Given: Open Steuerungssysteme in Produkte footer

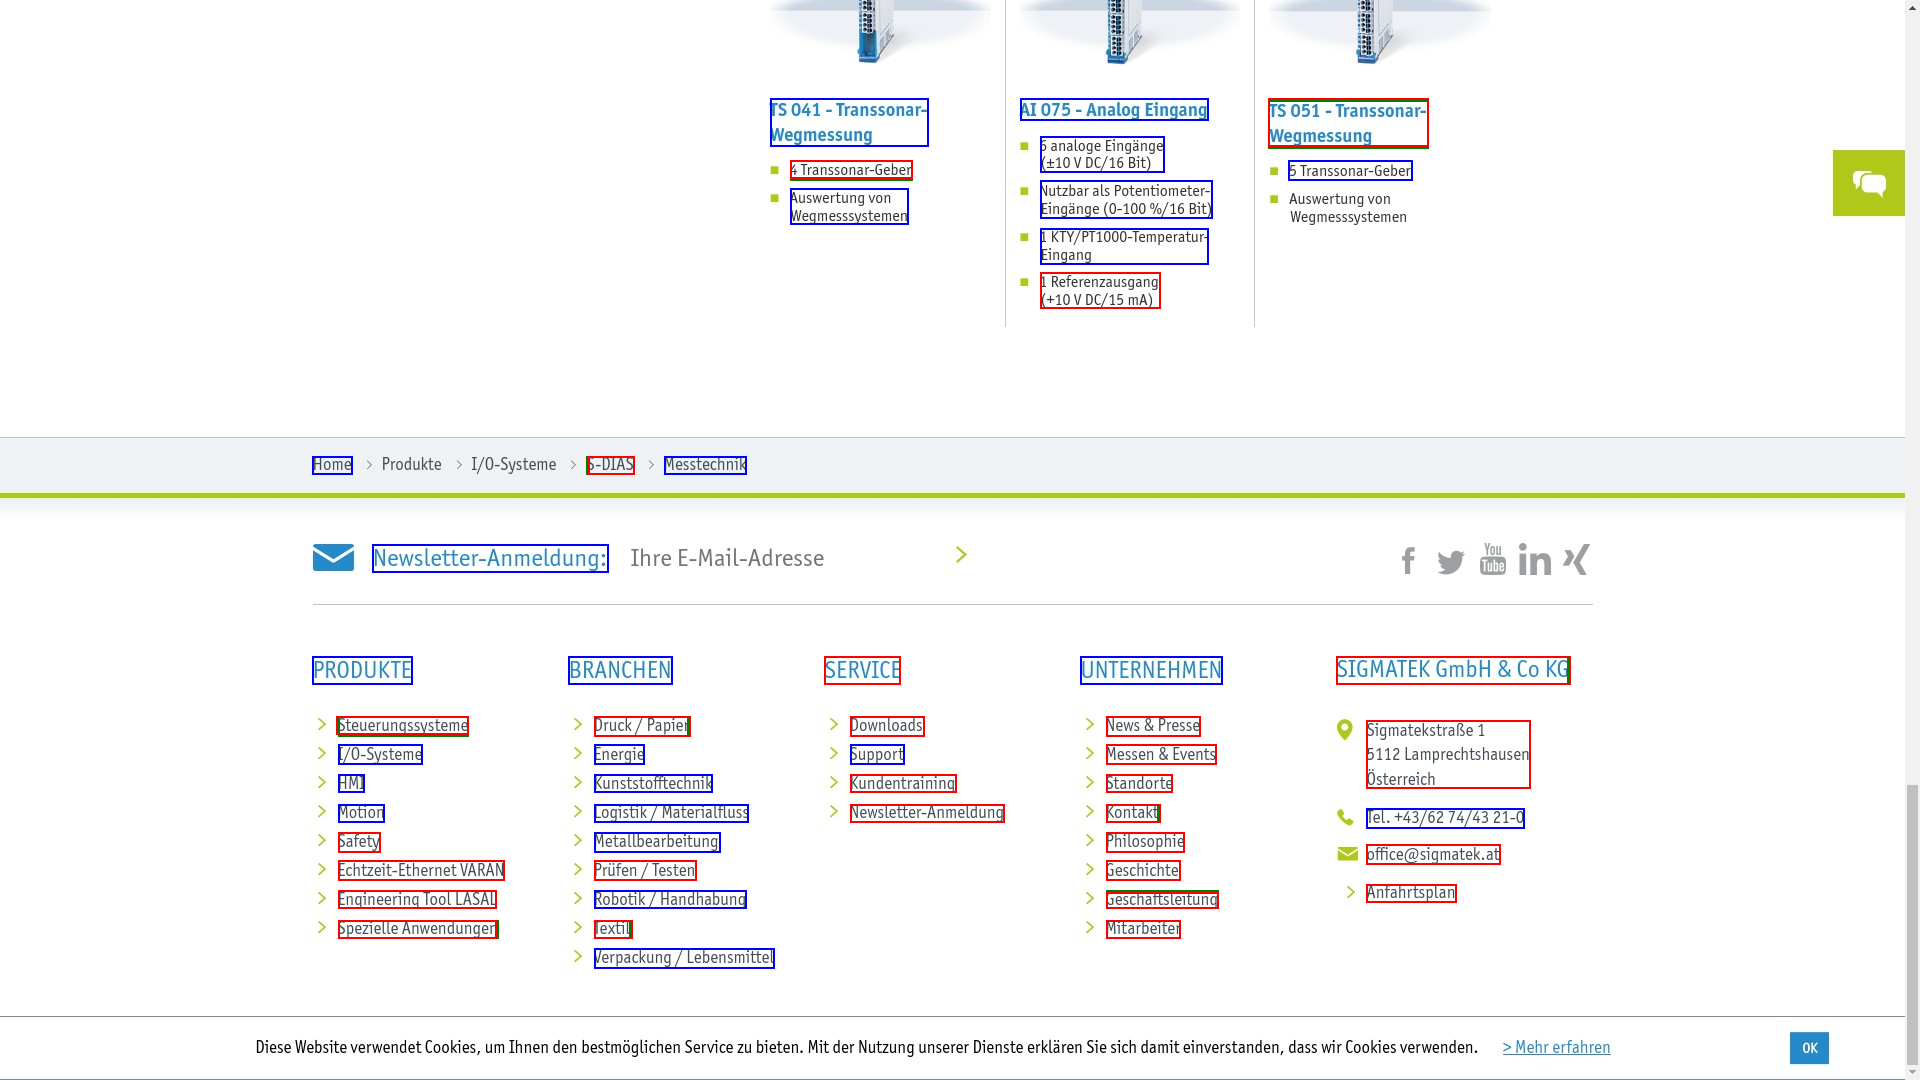Looking at the screenshot, I should tap(402, 726).
